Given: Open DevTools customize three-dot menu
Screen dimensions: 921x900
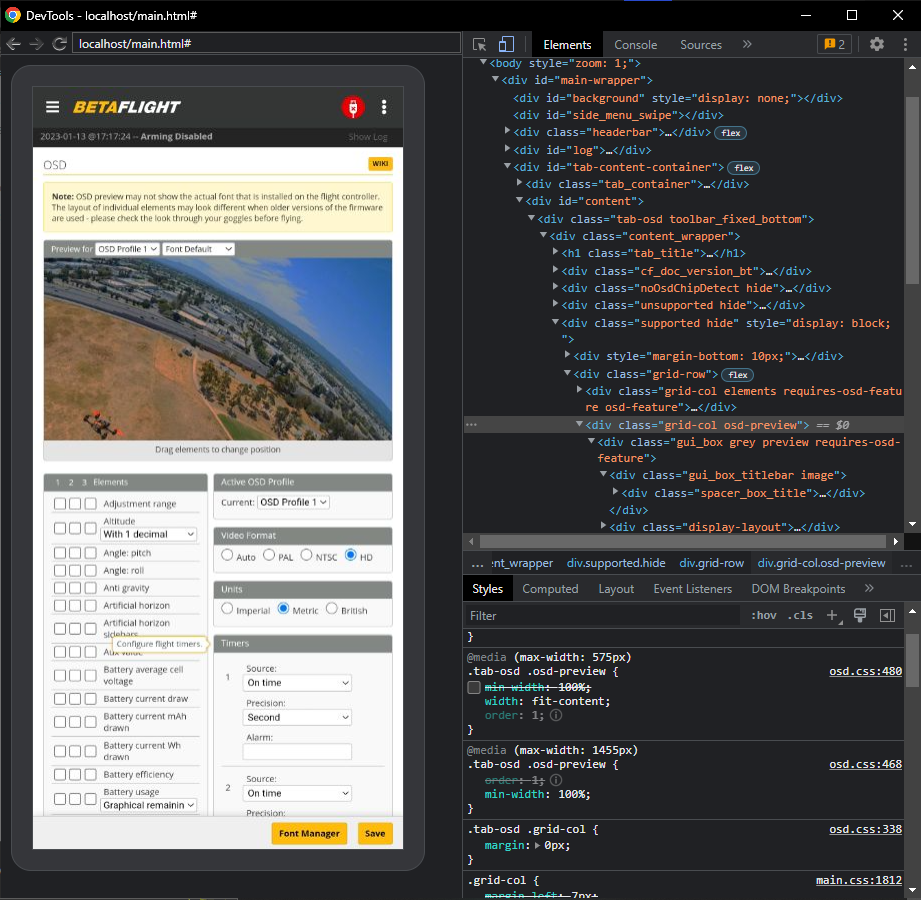Looking at the screenshot, I should coord(905,45).
